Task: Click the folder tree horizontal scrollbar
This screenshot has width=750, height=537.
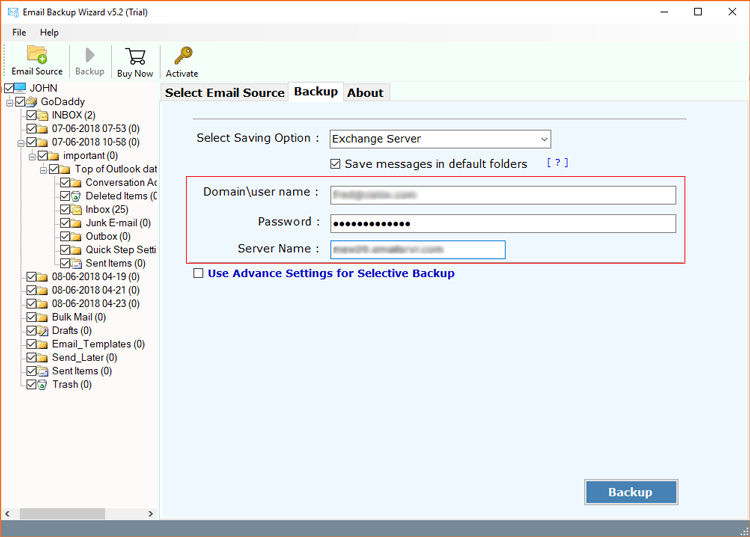Action: 75,513
